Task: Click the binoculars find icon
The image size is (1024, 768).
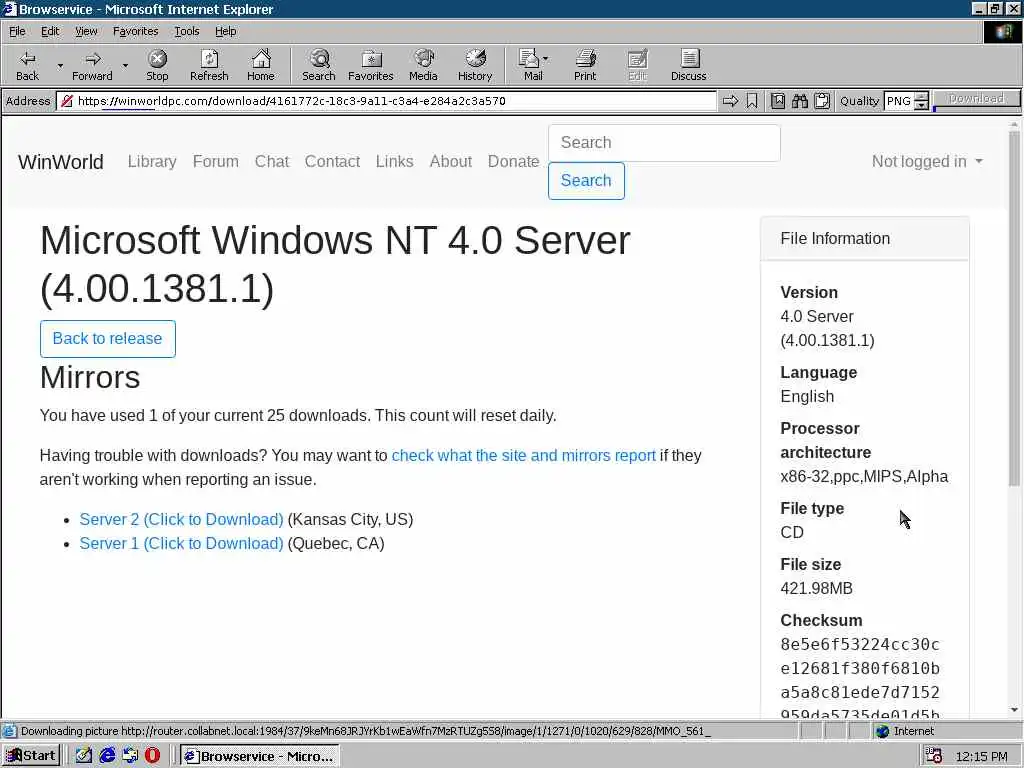Action: (x=800, y=101)
